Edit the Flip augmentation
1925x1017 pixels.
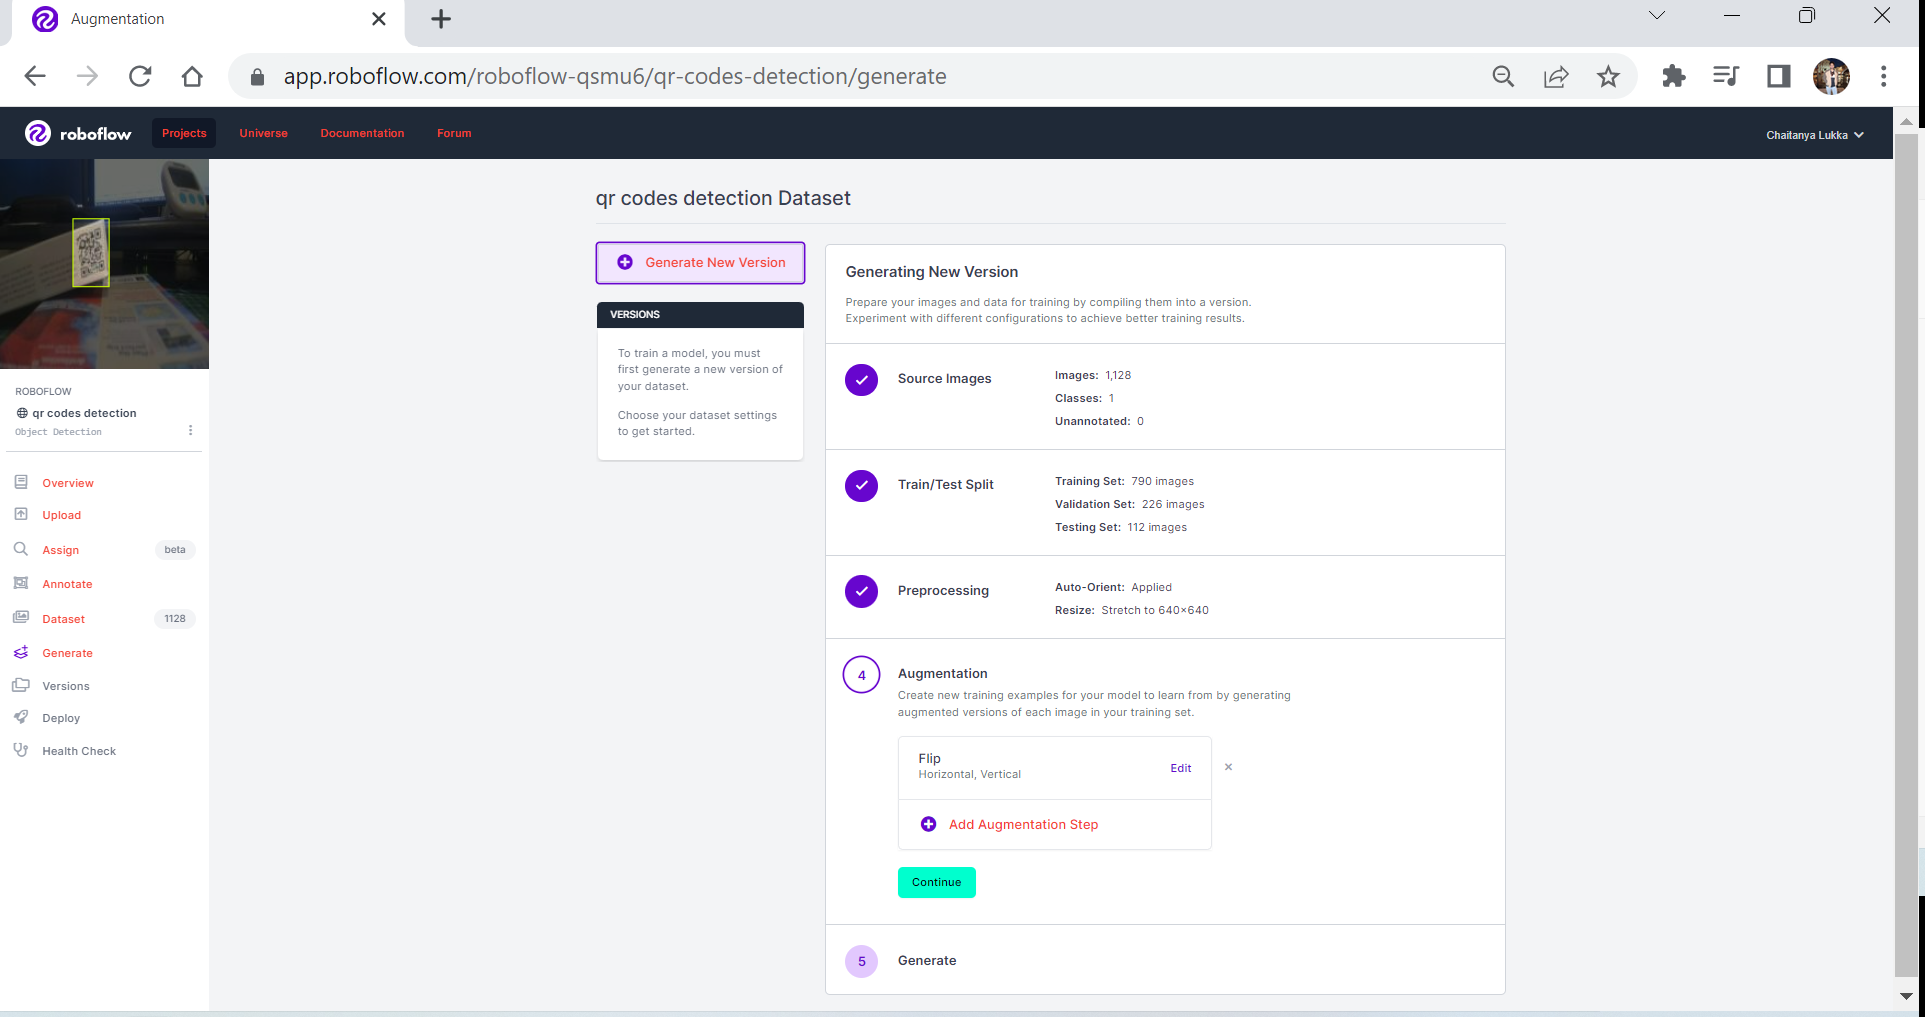1181,768
